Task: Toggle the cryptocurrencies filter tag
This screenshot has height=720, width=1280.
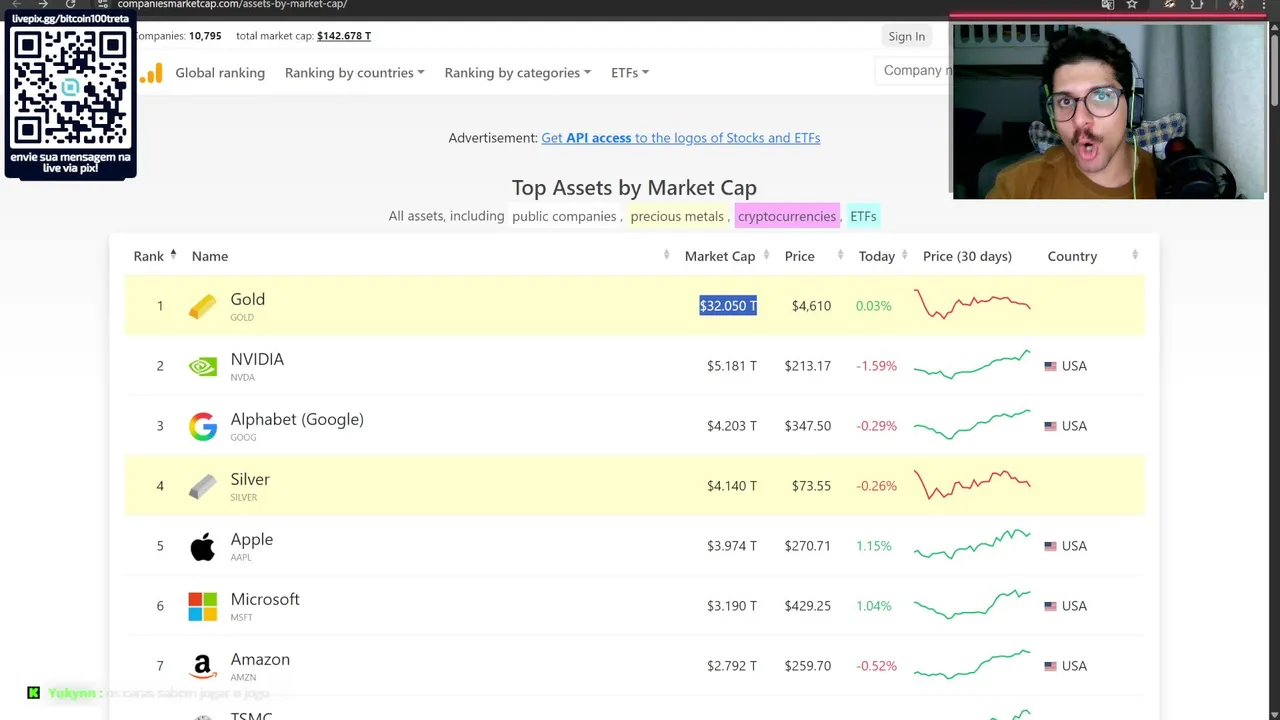Action: (786, 216)
